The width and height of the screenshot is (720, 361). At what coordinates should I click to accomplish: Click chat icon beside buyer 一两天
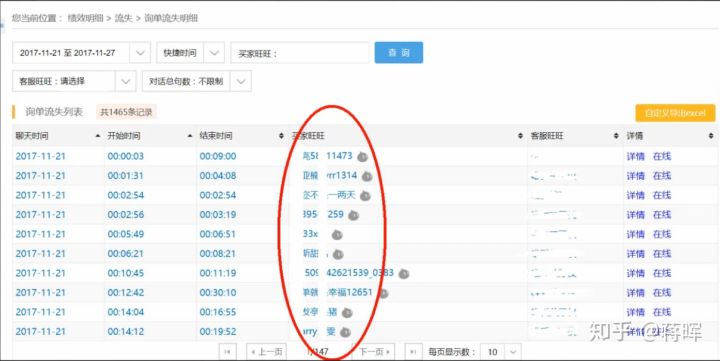pos(365,196)
